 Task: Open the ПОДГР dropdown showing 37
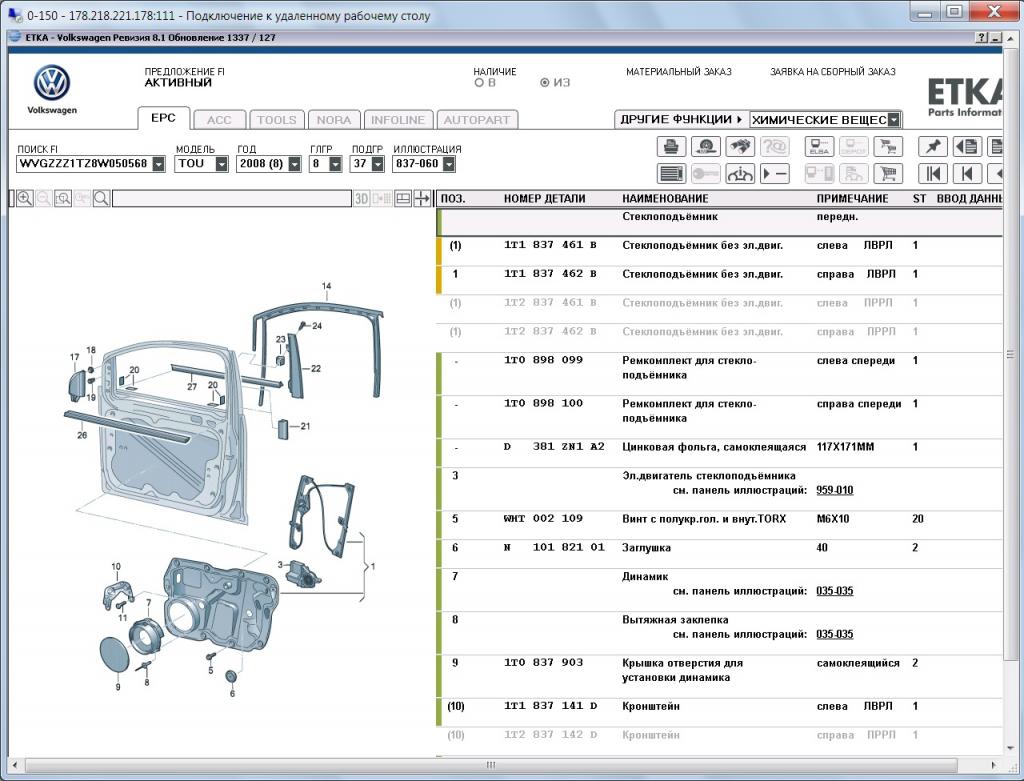point(377,164)
